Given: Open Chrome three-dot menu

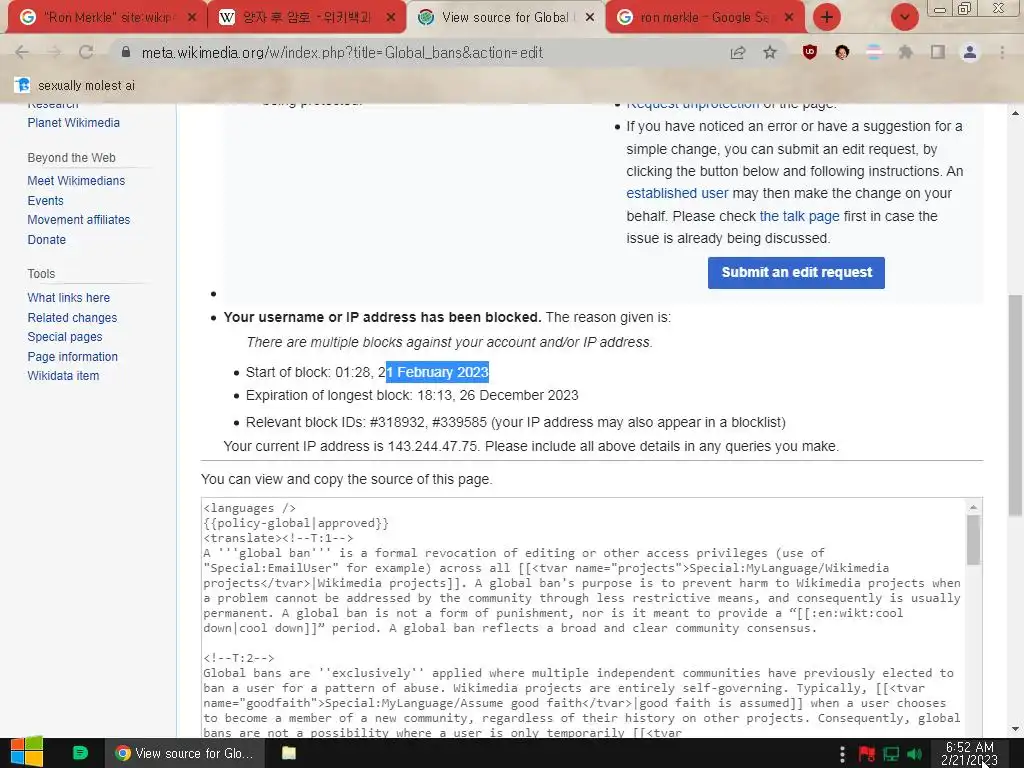Looking at the screenshot, I should point(1002,52).
